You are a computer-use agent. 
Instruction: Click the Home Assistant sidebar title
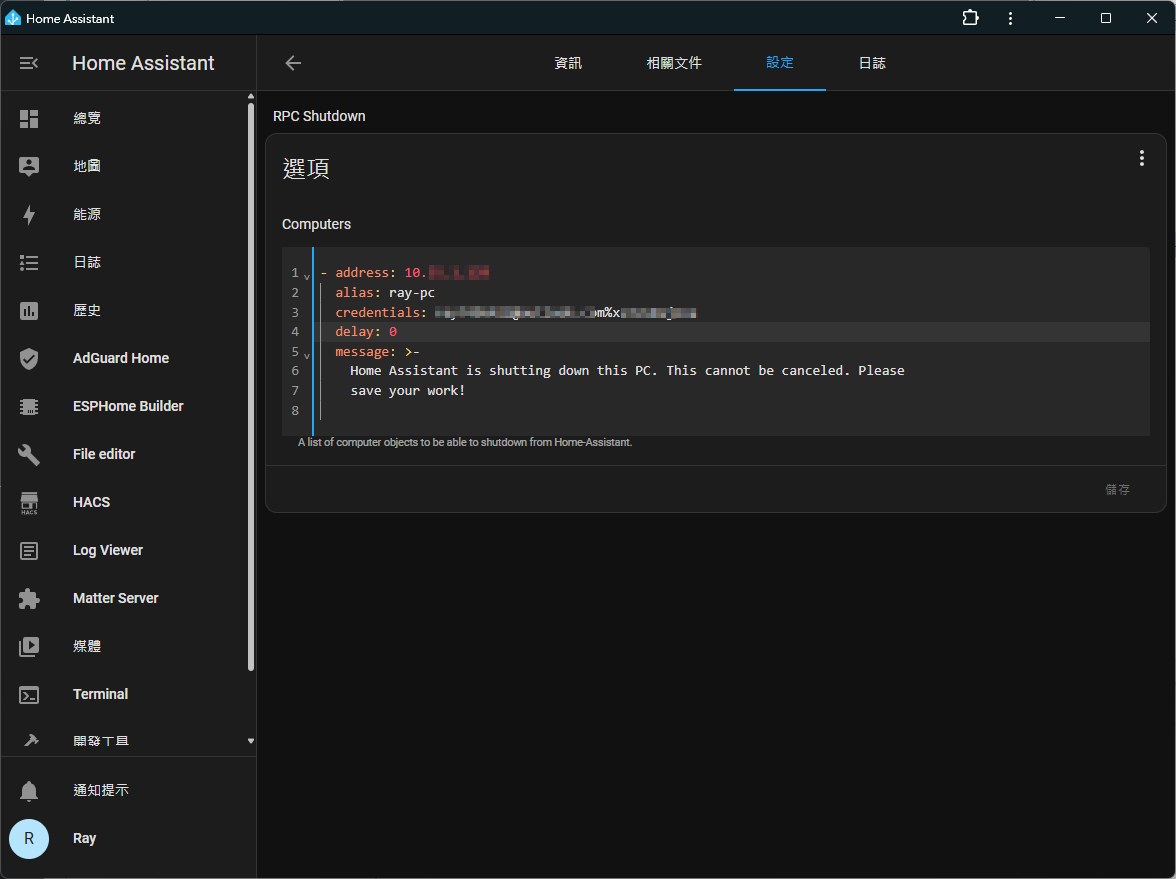(x=143, y=63)
